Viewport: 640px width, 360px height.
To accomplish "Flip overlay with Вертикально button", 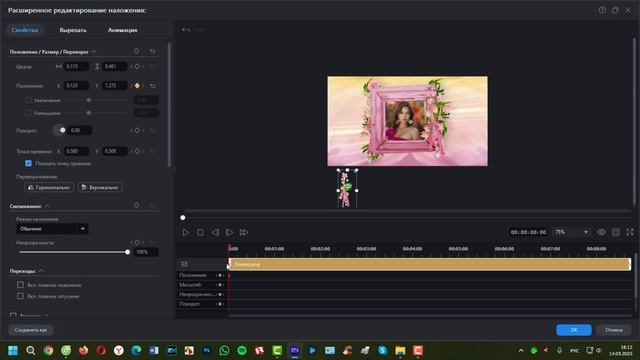I will (x=100, y=187).
